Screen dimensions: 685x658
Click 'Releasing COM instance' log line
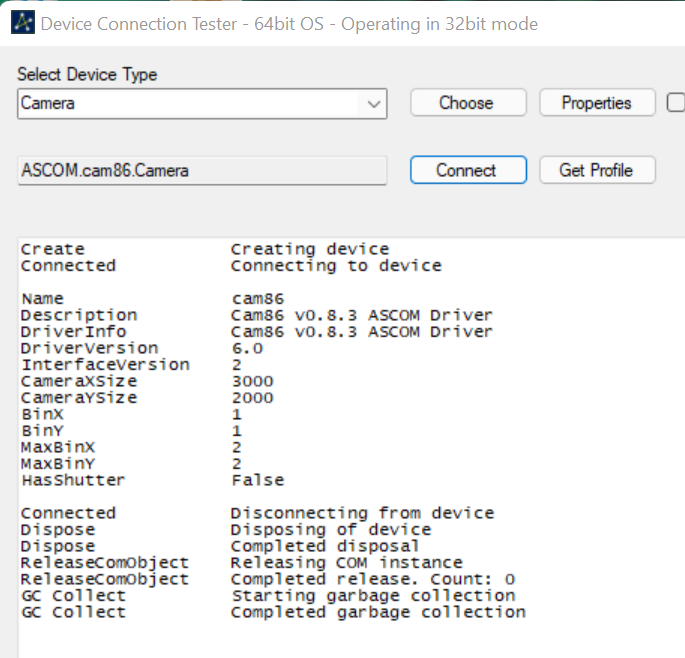click(x=347, y=562)
